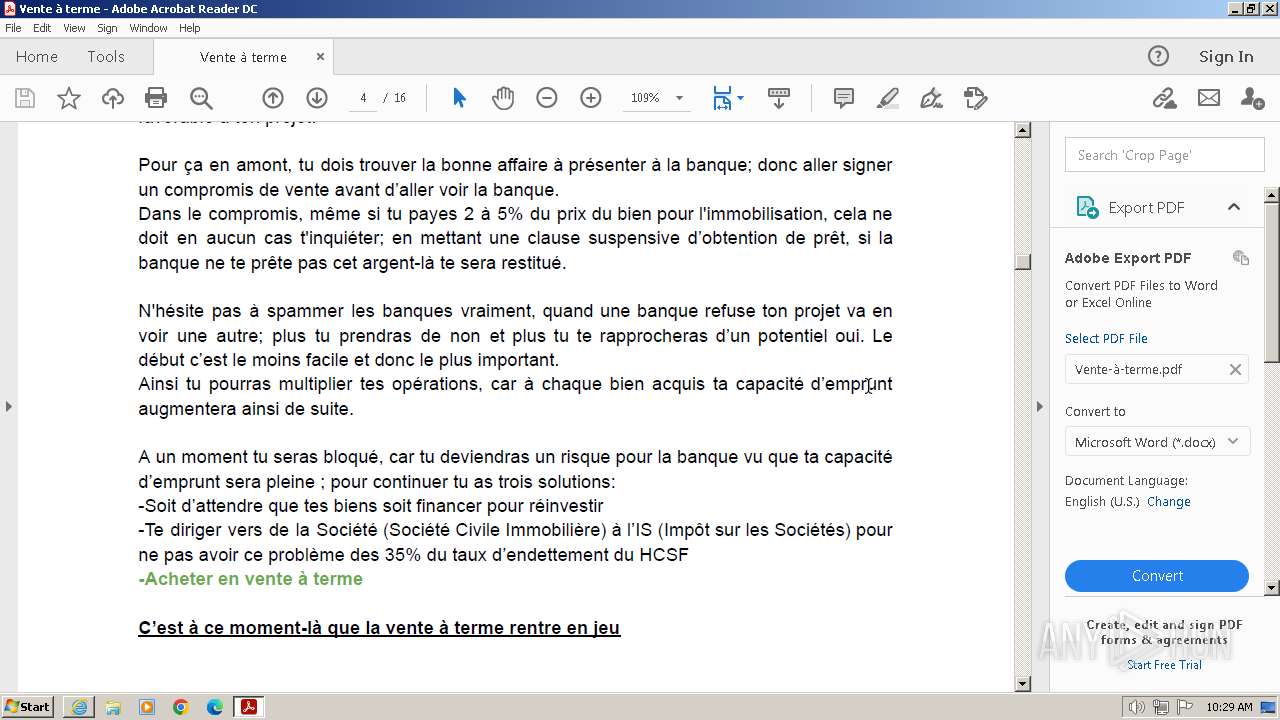The width and height of the screenshot is (1280, 720).
Task: Open File Explorer from taskbar
Action: coord(113,707)
